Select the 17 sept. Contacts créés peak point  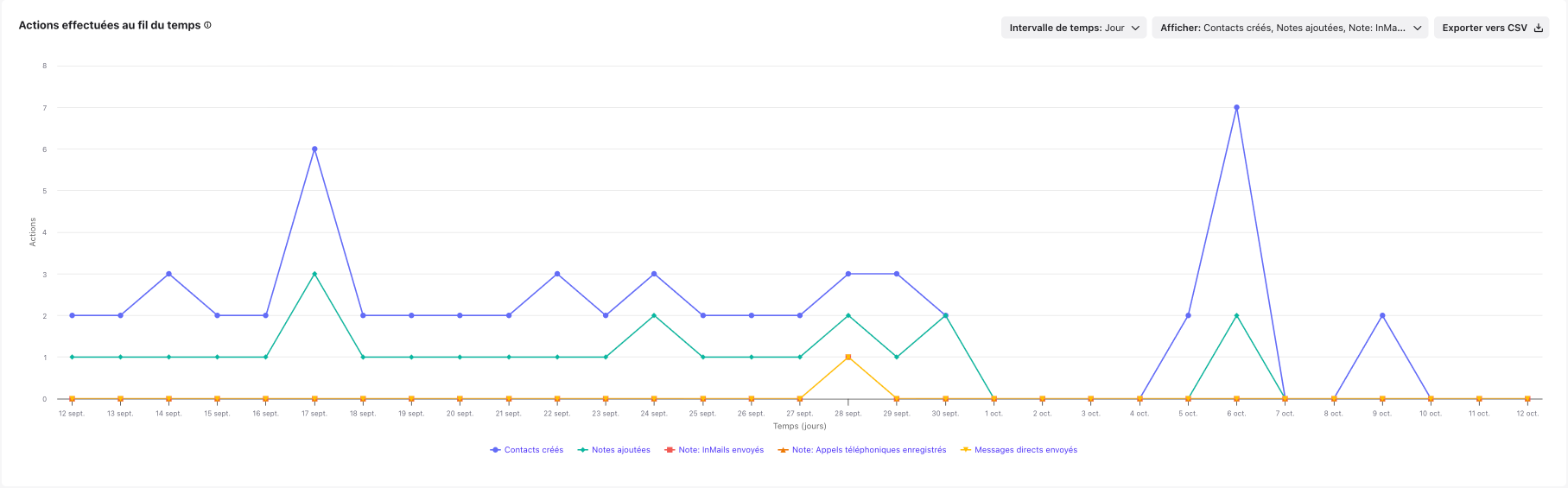click(314, 149)
